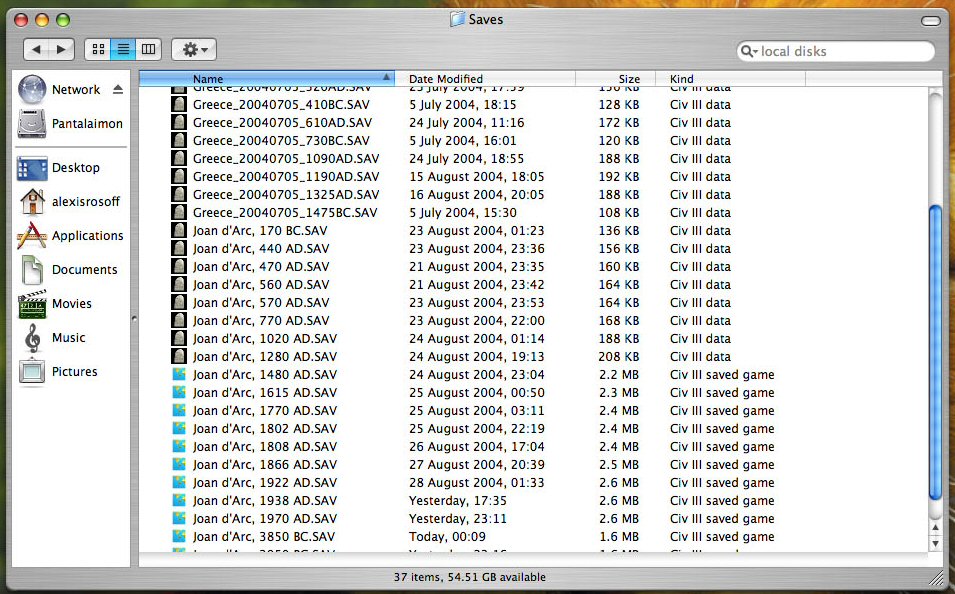Go forward with the right arrow button

62,49
